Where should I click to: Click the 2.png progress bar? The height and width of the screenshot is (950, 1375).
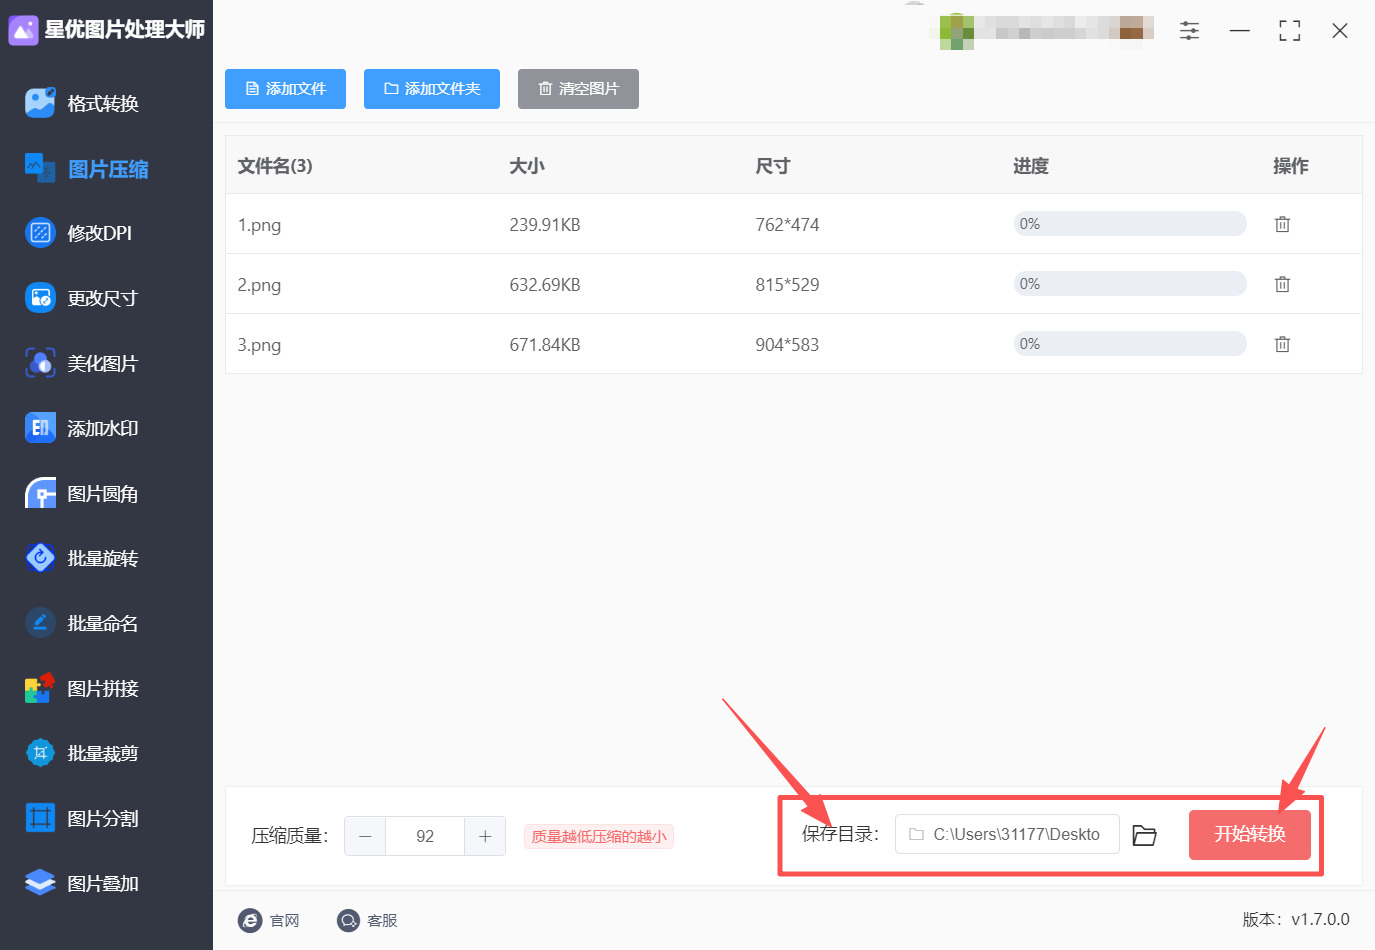point(1130,284)
